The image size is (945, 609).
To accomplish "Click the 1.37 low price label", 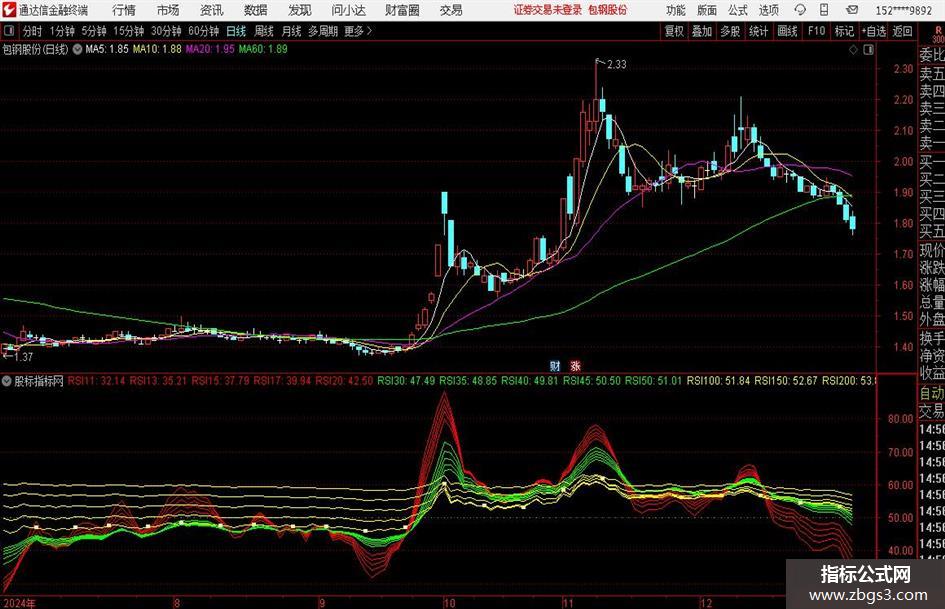I will pos(23,357).
